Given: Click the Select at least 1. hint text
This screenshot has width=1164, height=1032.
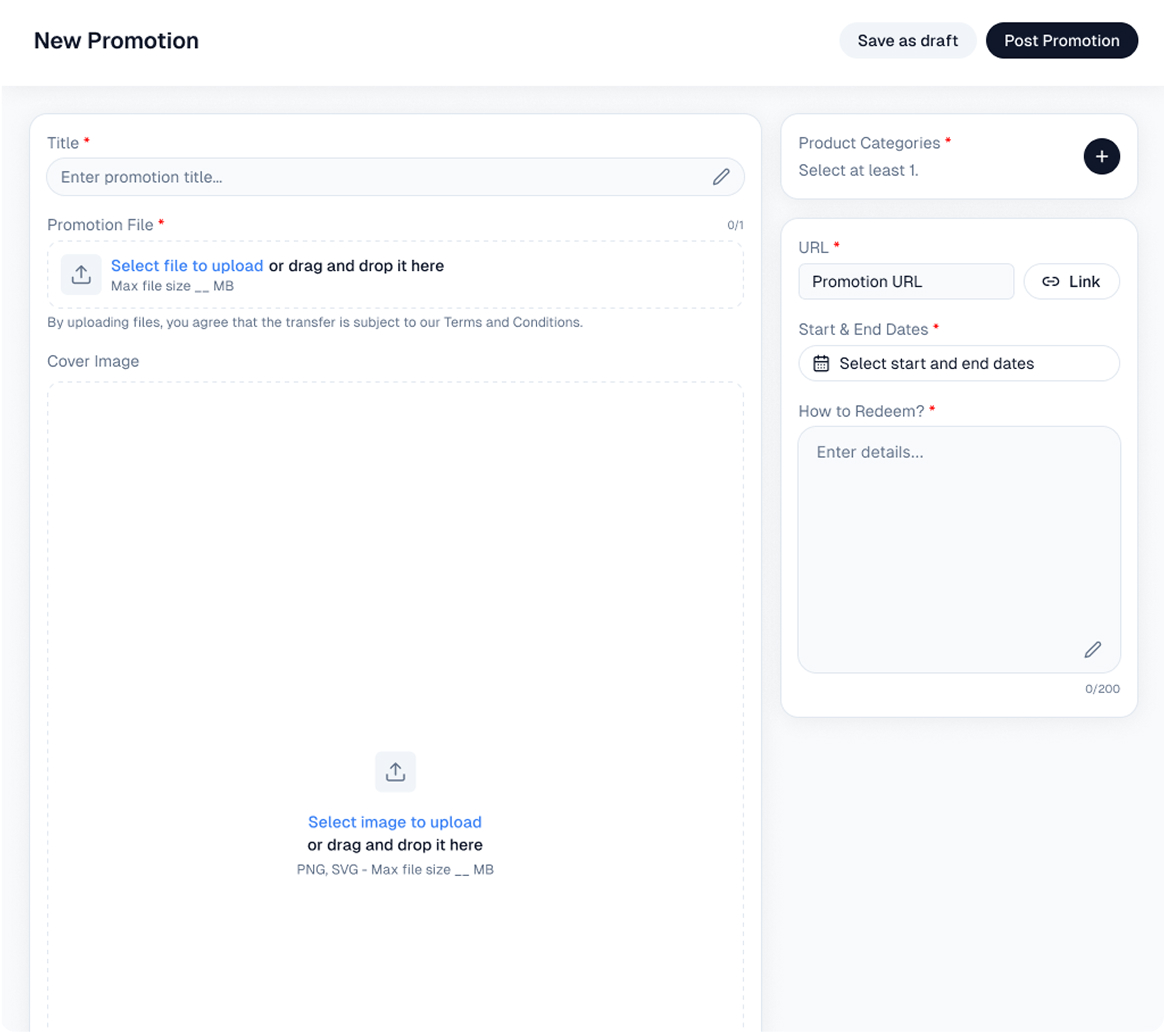Looking at the screenshot, I should 858,171.
